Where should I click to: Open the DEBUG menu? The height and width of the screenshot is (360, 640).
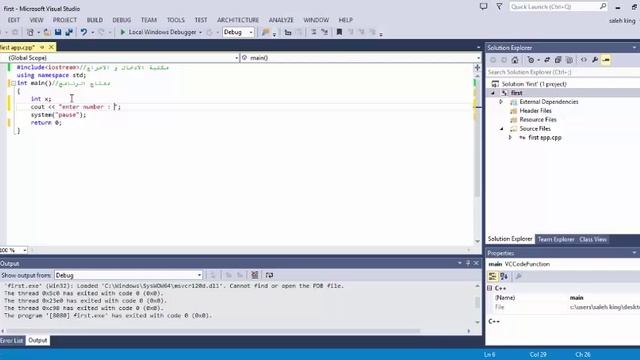coord(122,20)
